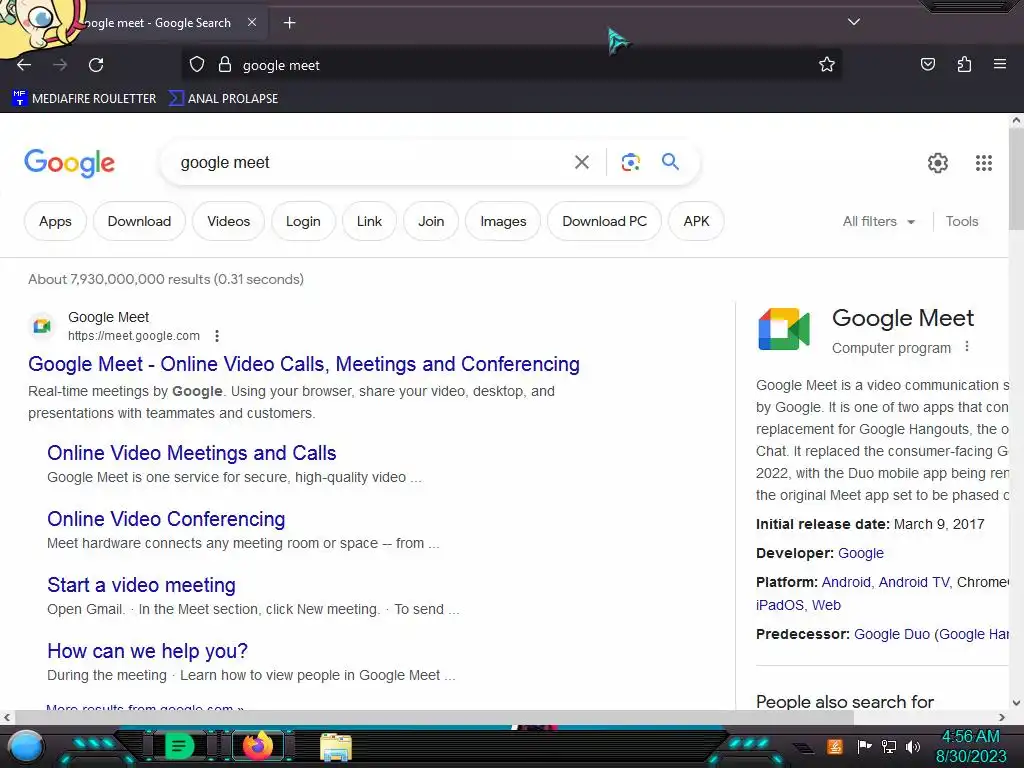The width and height of the screenshot is (1024, 768).
Task: Clear the search box with the X icon
Action: (581, 162)
